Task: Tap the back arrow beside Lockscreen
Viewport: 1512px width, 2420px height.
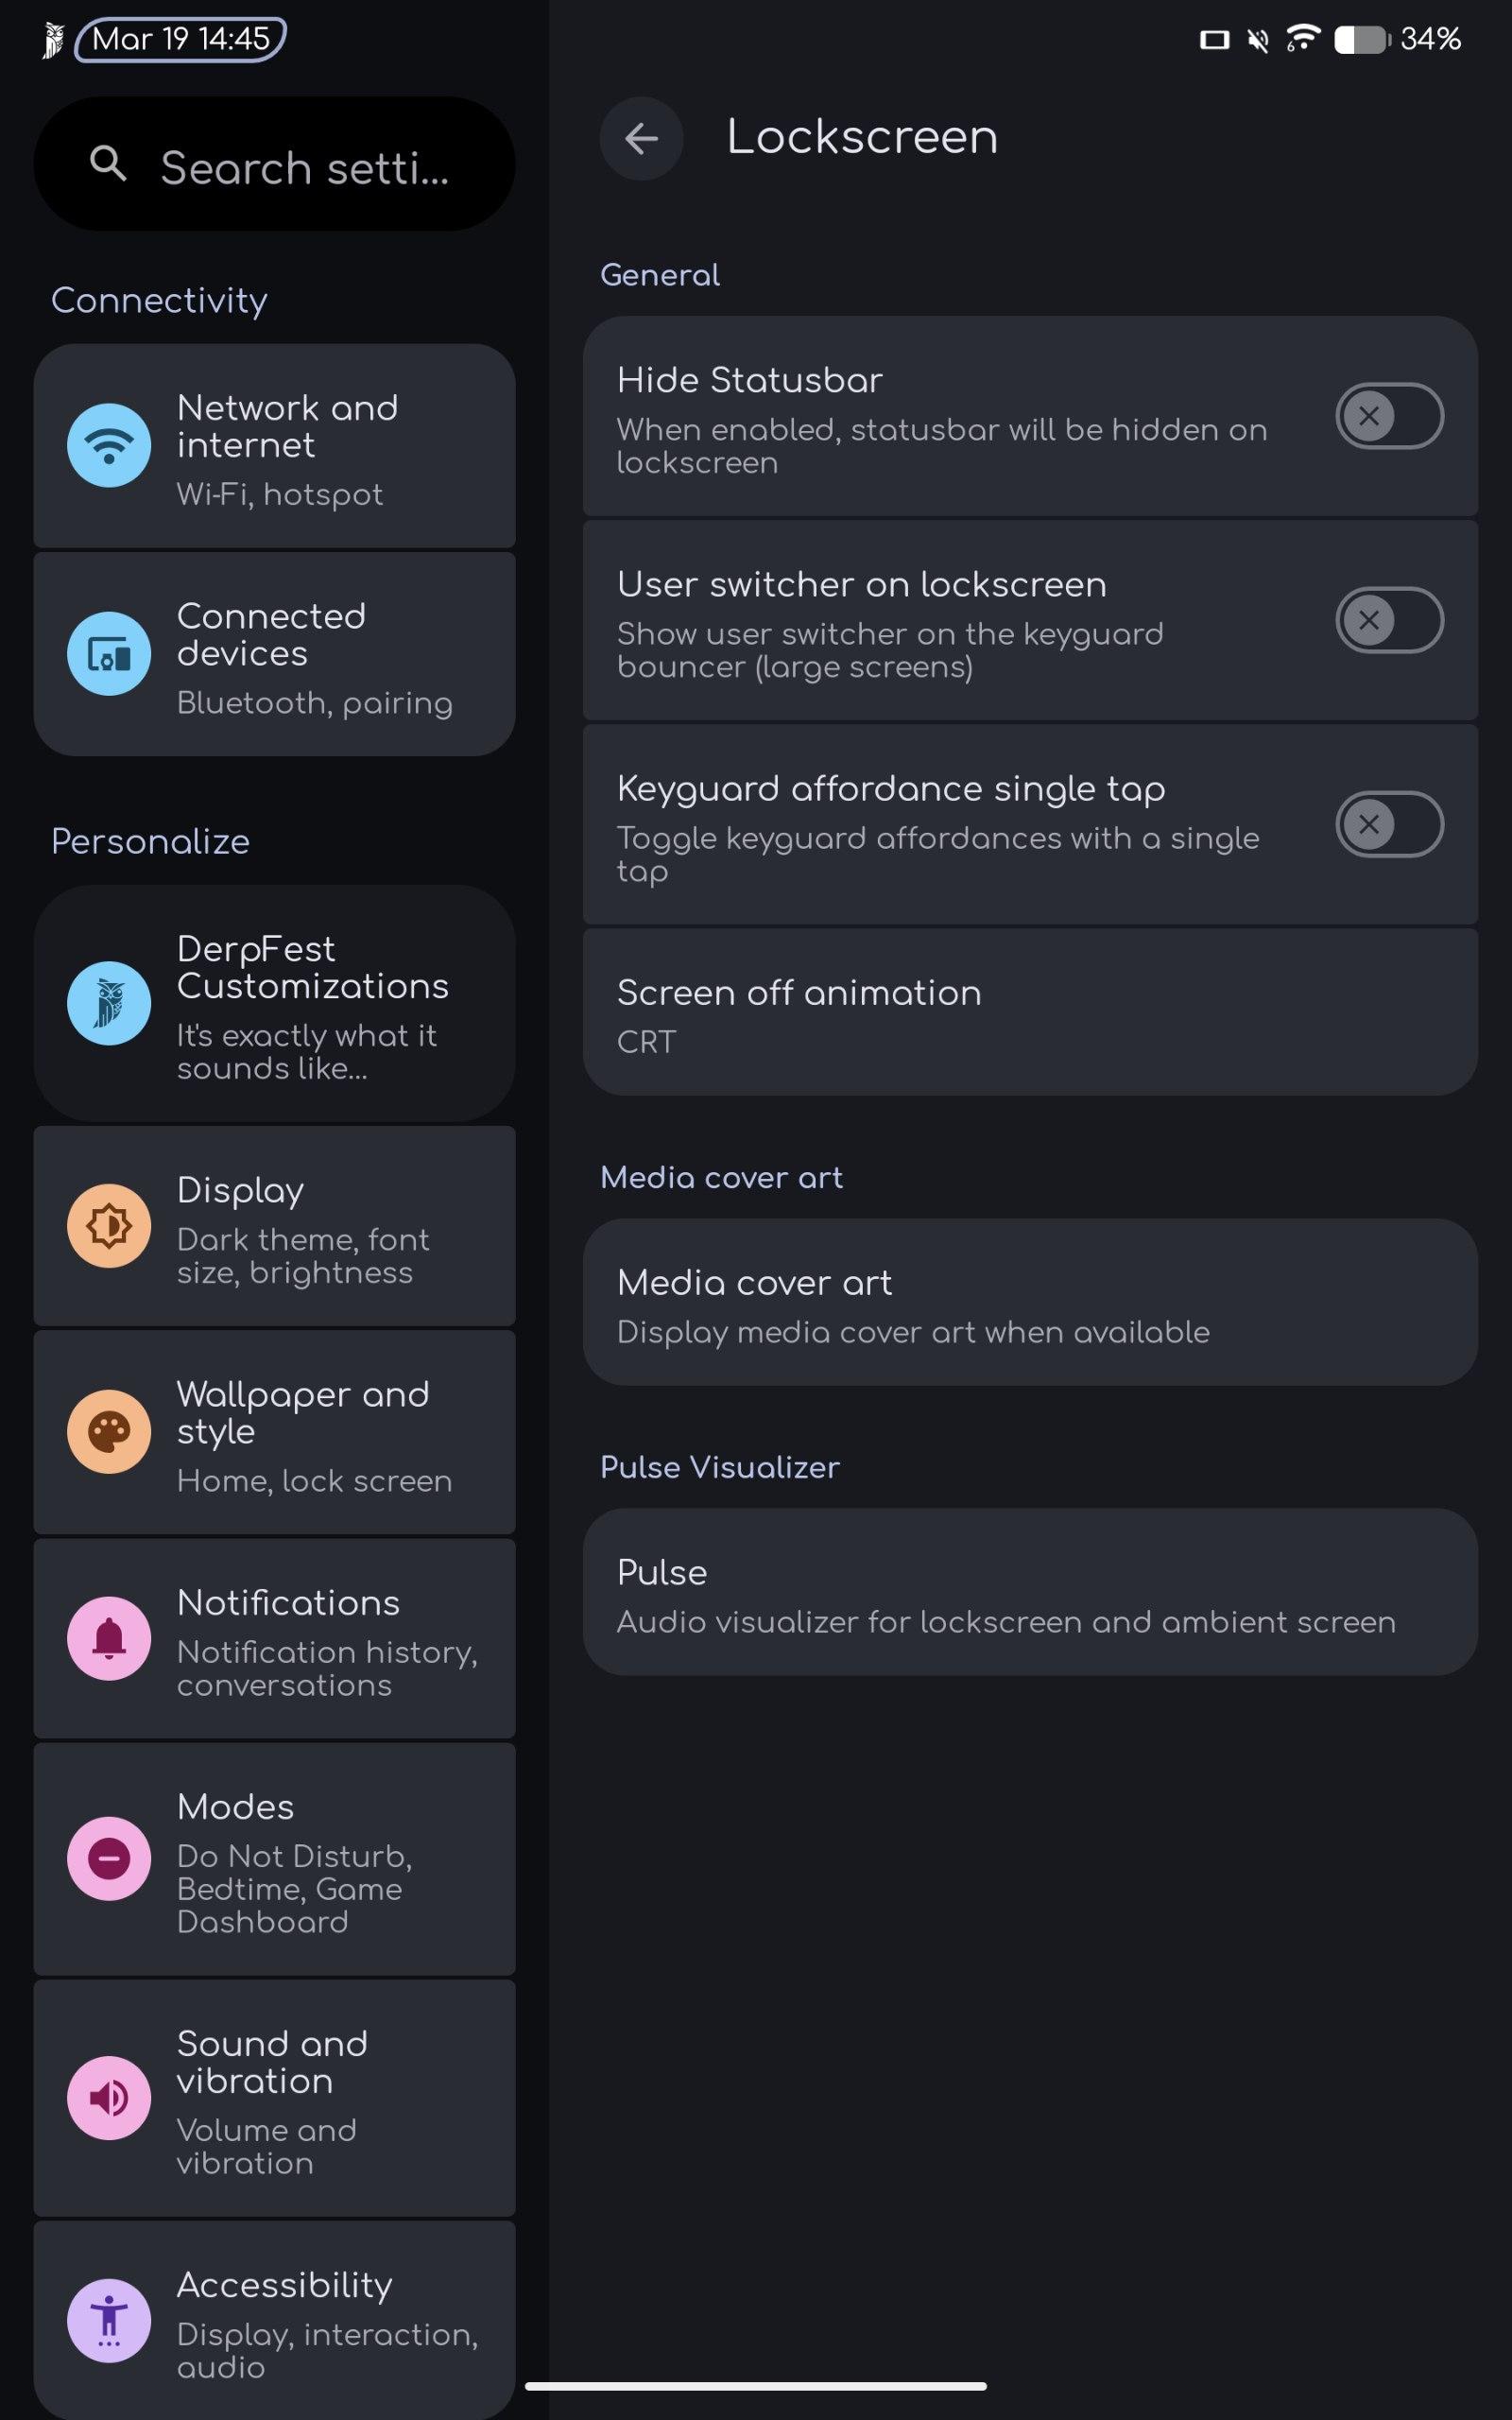Action: pyautogui.click(x=641, y=138)
